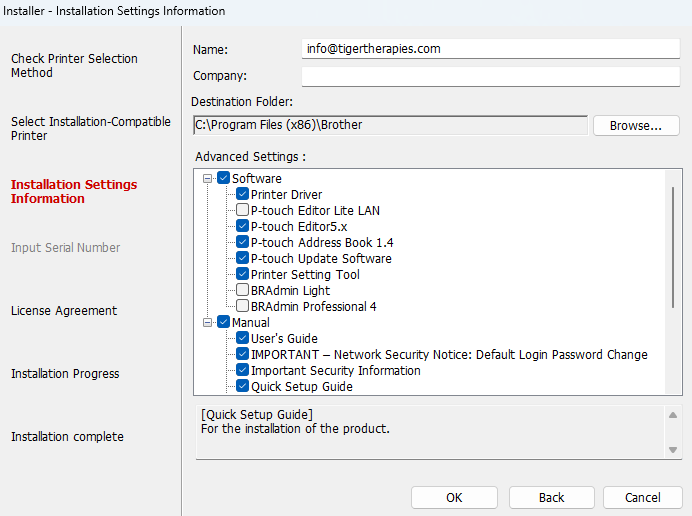Uncheck P-touch Update Software checkbox
692x516 pixels.
click(x=242, y=258)
